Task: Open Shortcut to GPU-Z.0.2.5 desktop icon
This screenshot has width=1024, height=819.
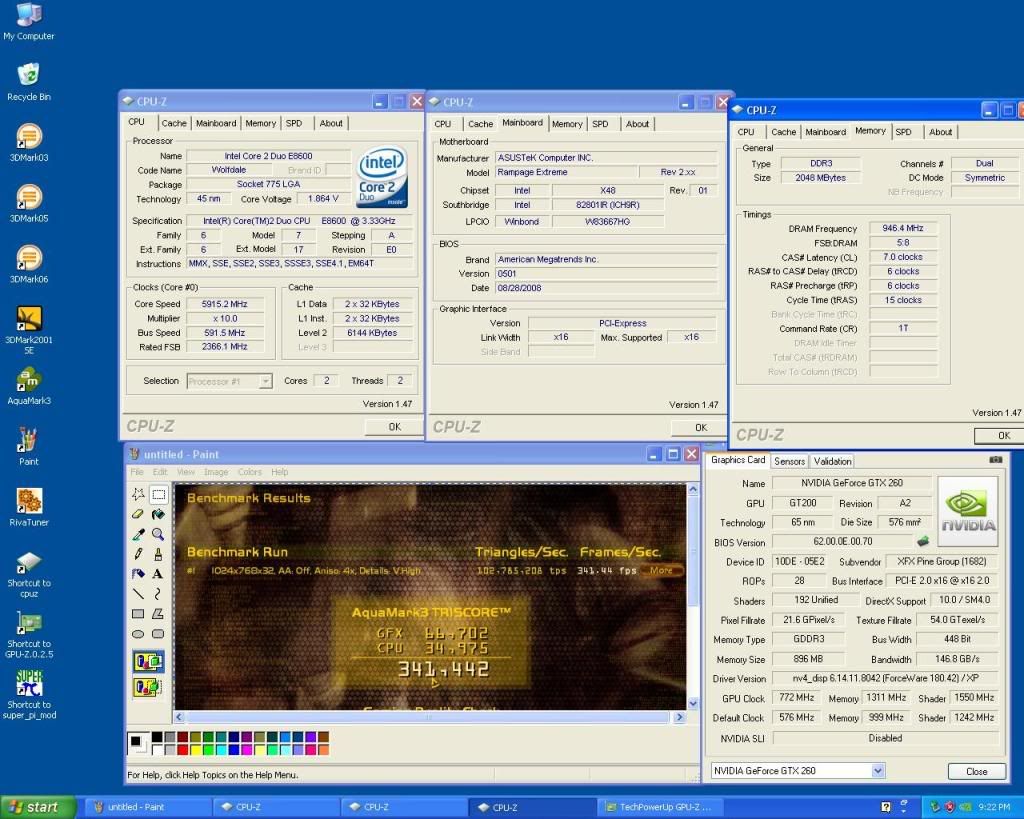Action: click(29, 635)
